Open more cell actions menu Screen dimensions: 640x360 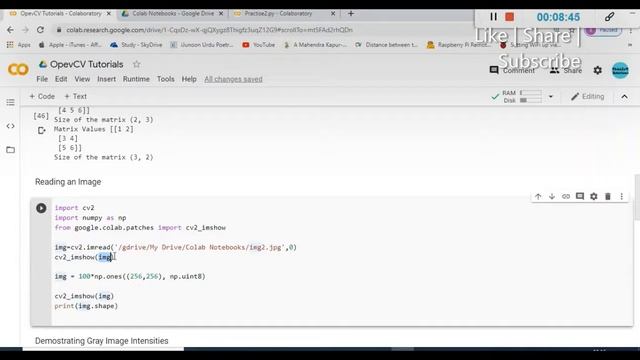point(622,197)
